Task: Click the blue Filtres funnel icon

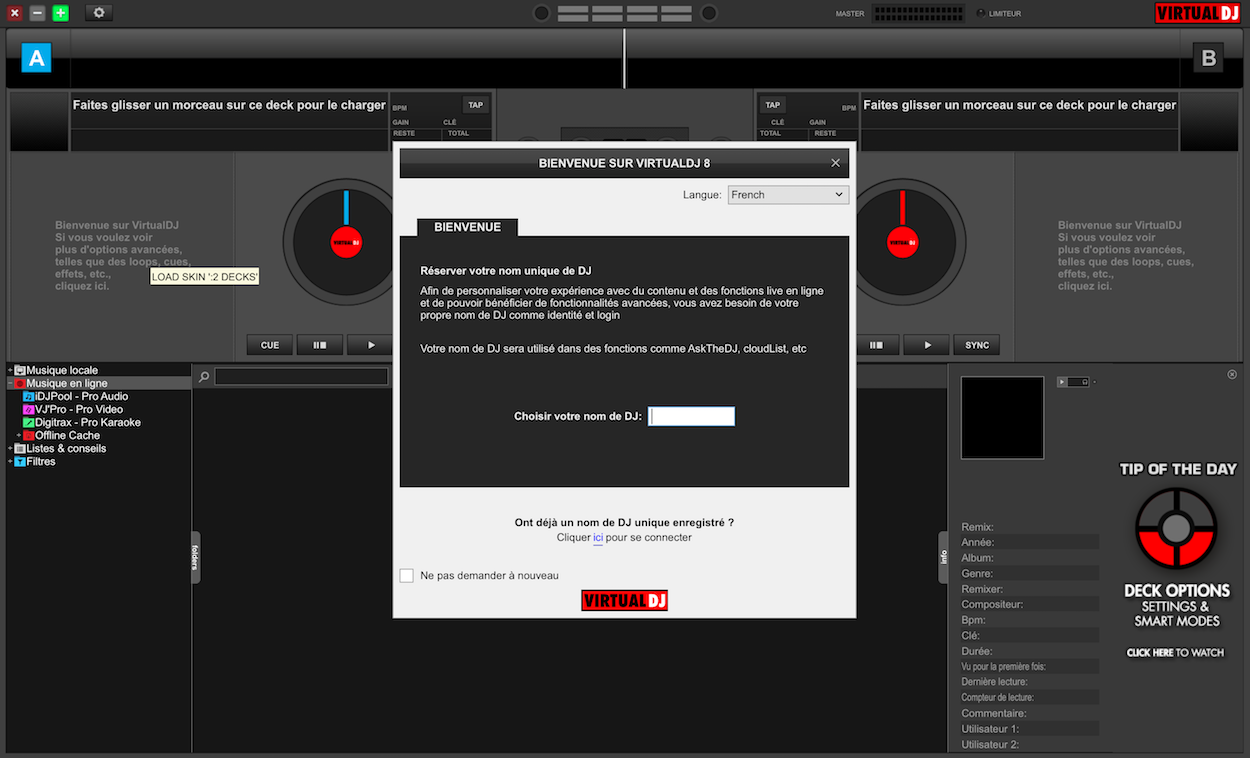Action: (x=20, y=461)
